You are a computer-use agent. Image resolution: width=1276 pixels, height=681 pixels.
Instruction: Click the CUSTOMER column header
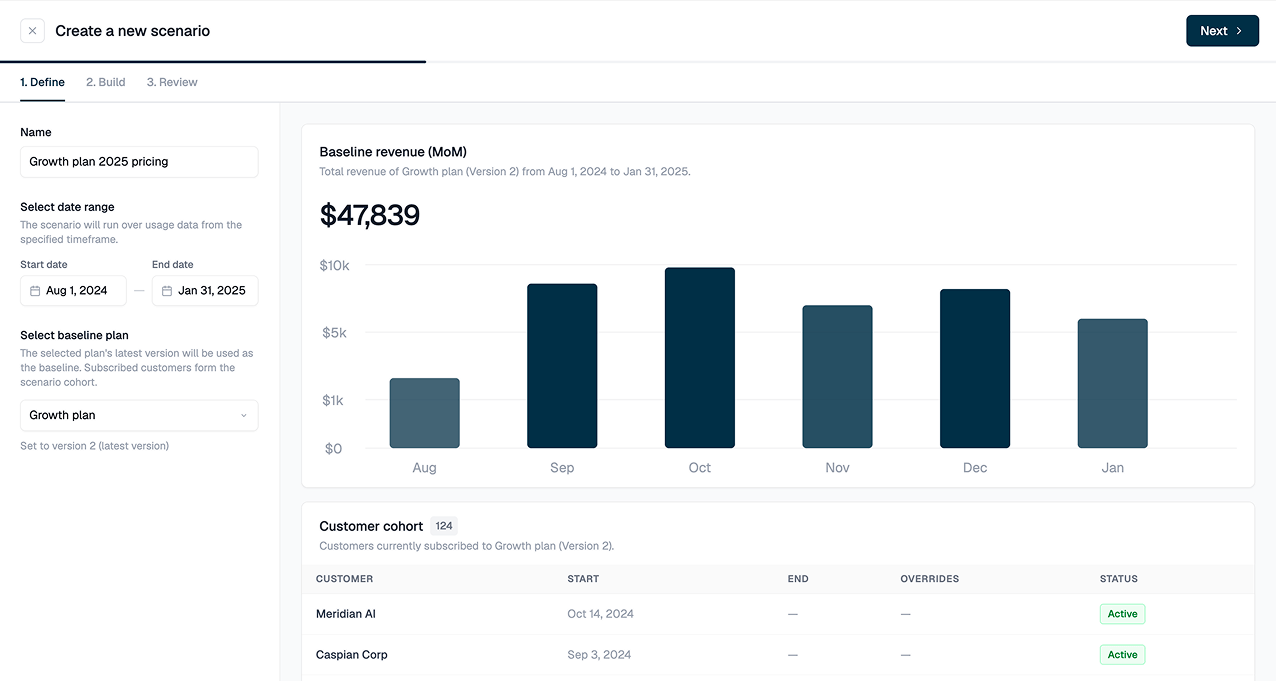345,579
